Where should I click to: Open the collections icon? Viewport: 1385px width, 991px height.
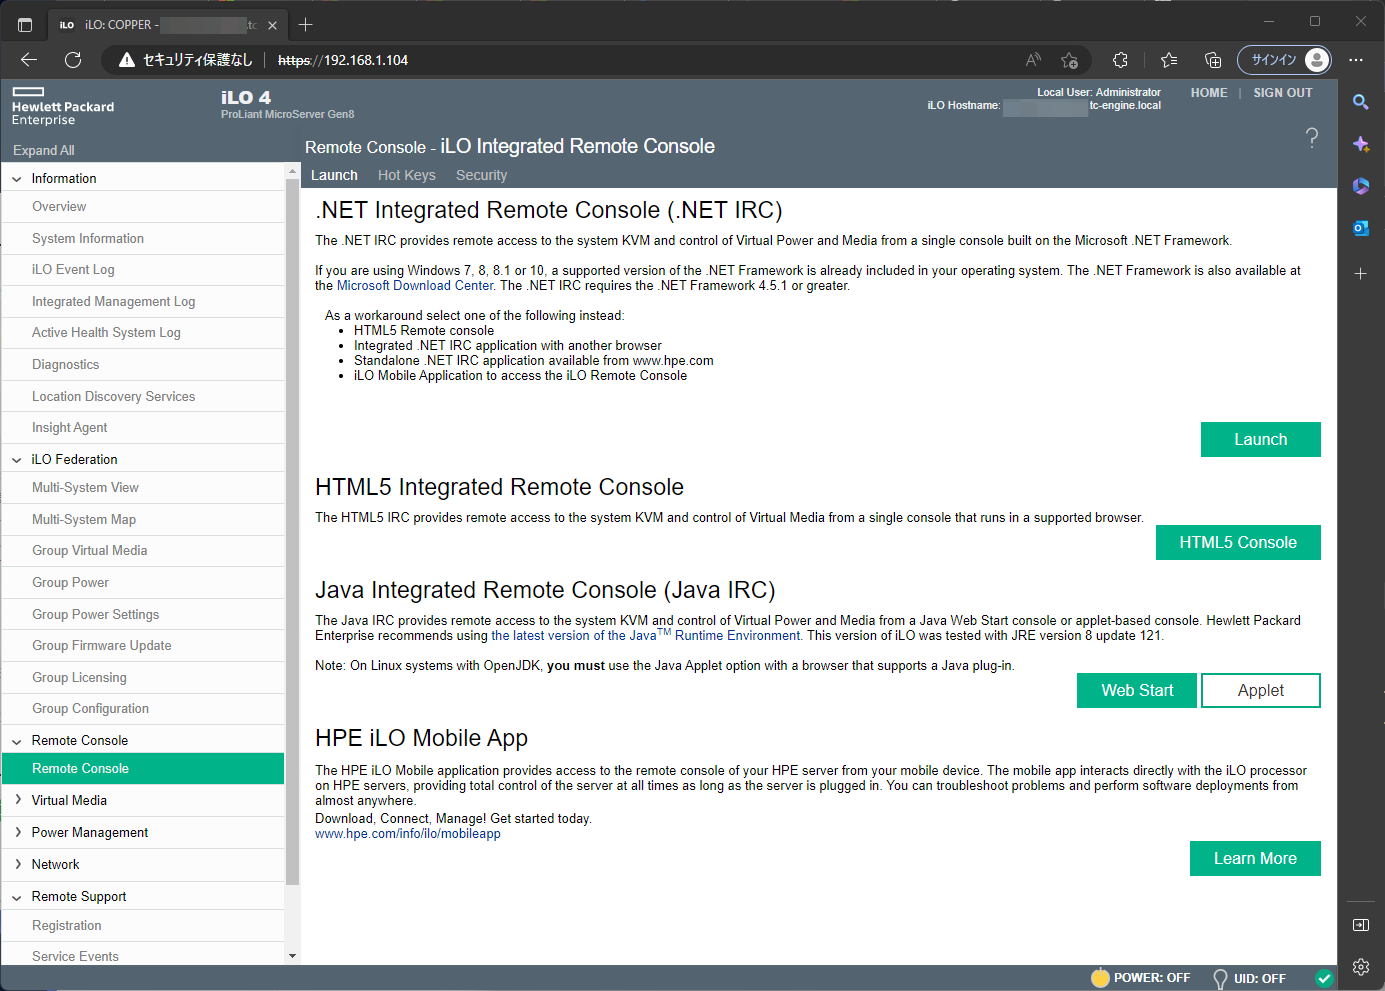pos(1213,60)
